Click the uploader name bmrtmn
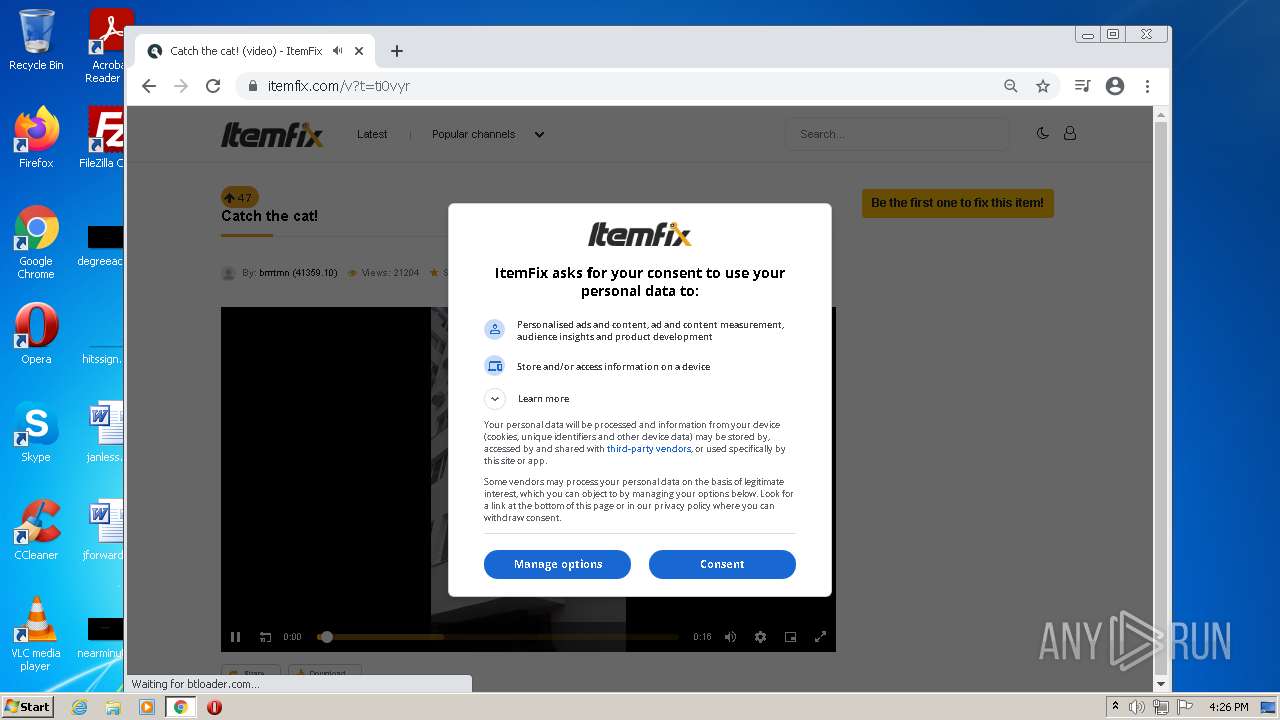The image size is (1280, 720). point(298,273)
